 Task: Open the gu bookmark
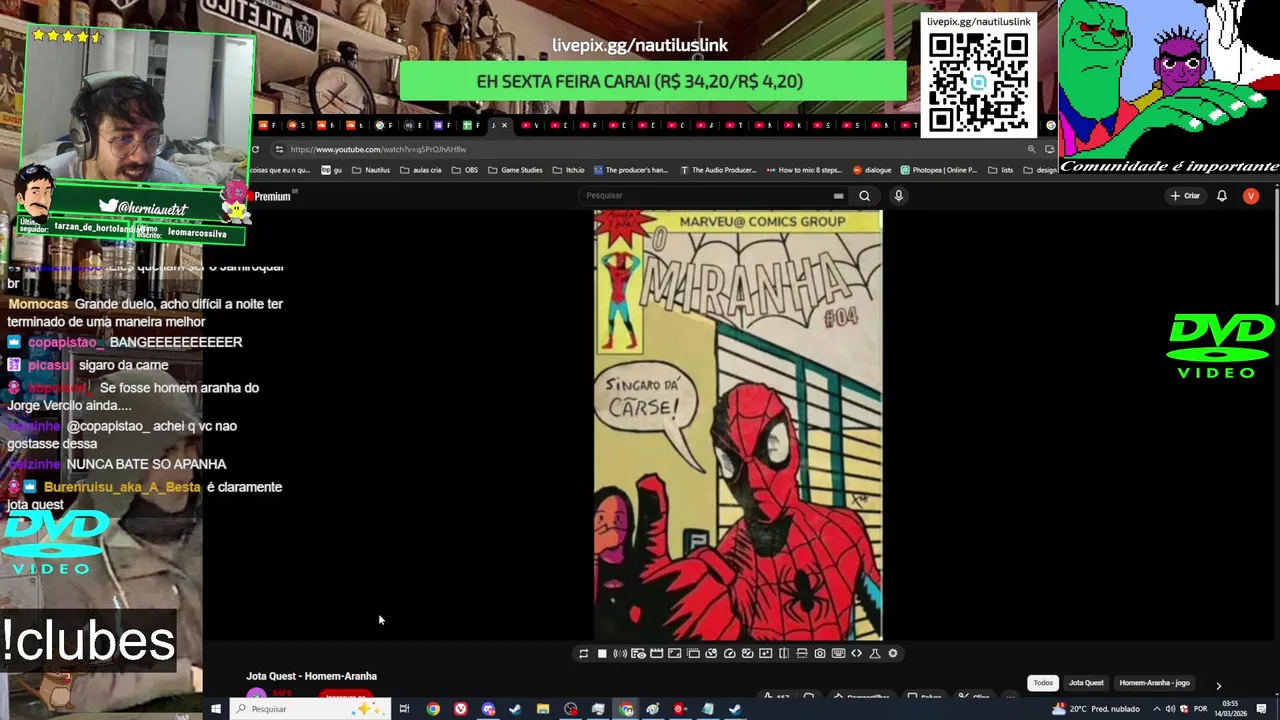pos(331,170)
